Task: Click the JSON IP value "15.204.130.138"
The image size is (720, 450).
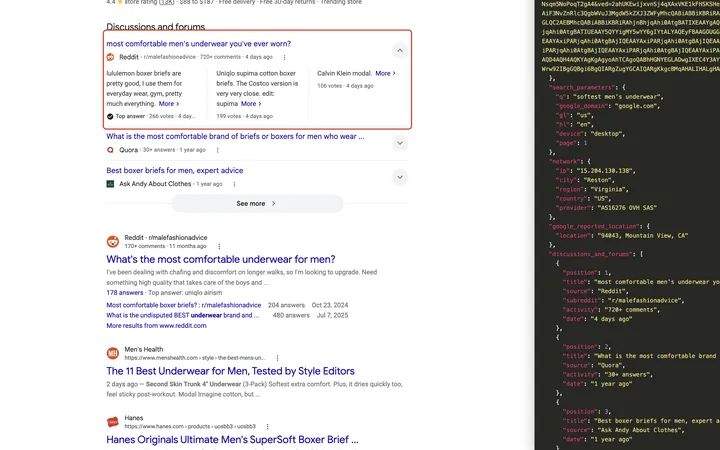Action: [606, 171]
